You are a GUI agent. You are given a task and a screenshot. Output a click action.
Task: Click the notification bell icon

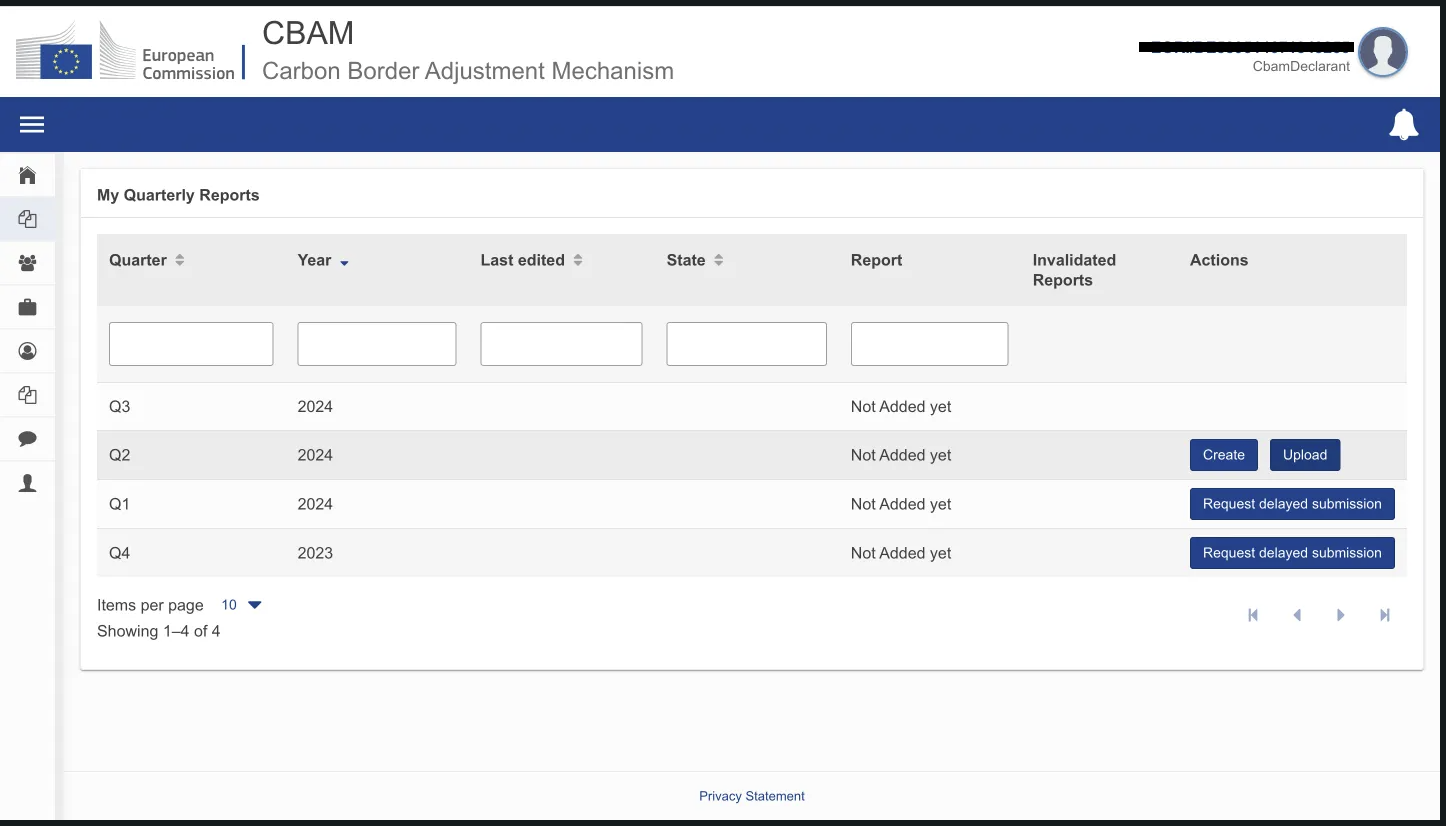[x=1403, y=125]
